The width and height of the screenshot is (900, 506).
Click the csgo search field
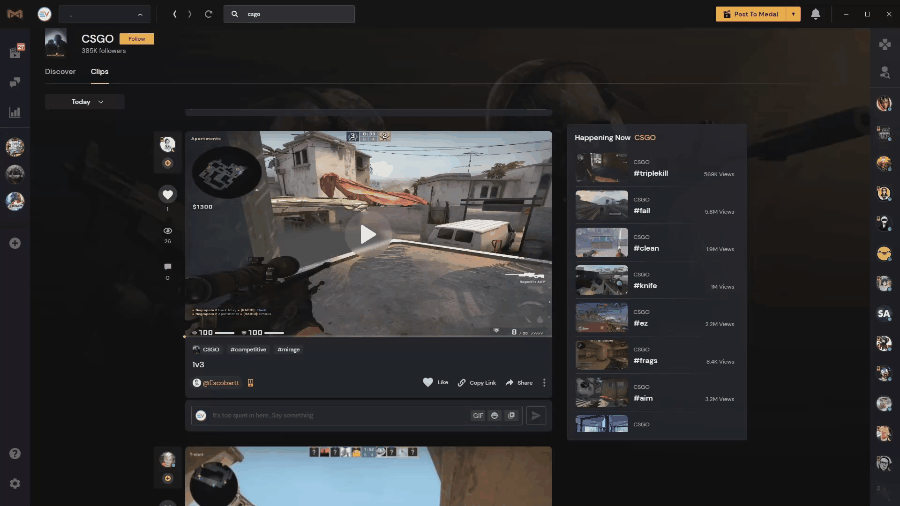(x=289, y=14)
